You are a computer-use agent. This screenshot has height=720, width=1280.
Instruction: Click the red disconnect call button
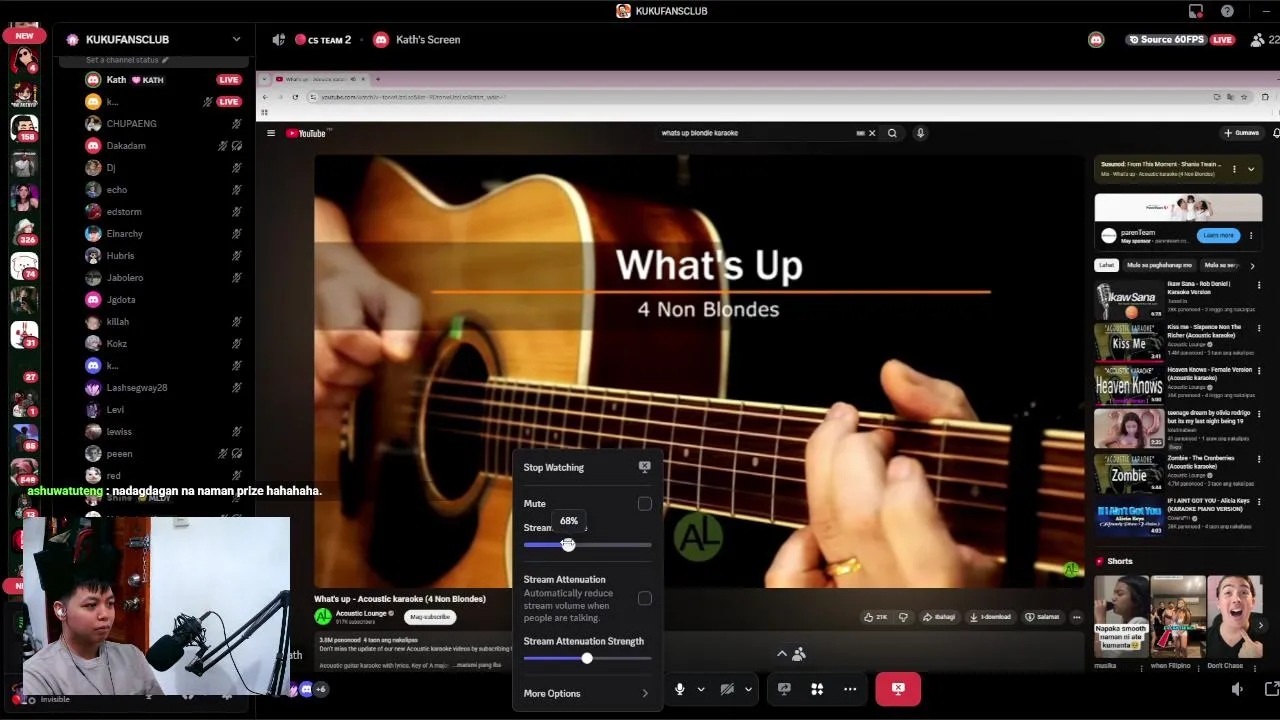coord(898,689)
